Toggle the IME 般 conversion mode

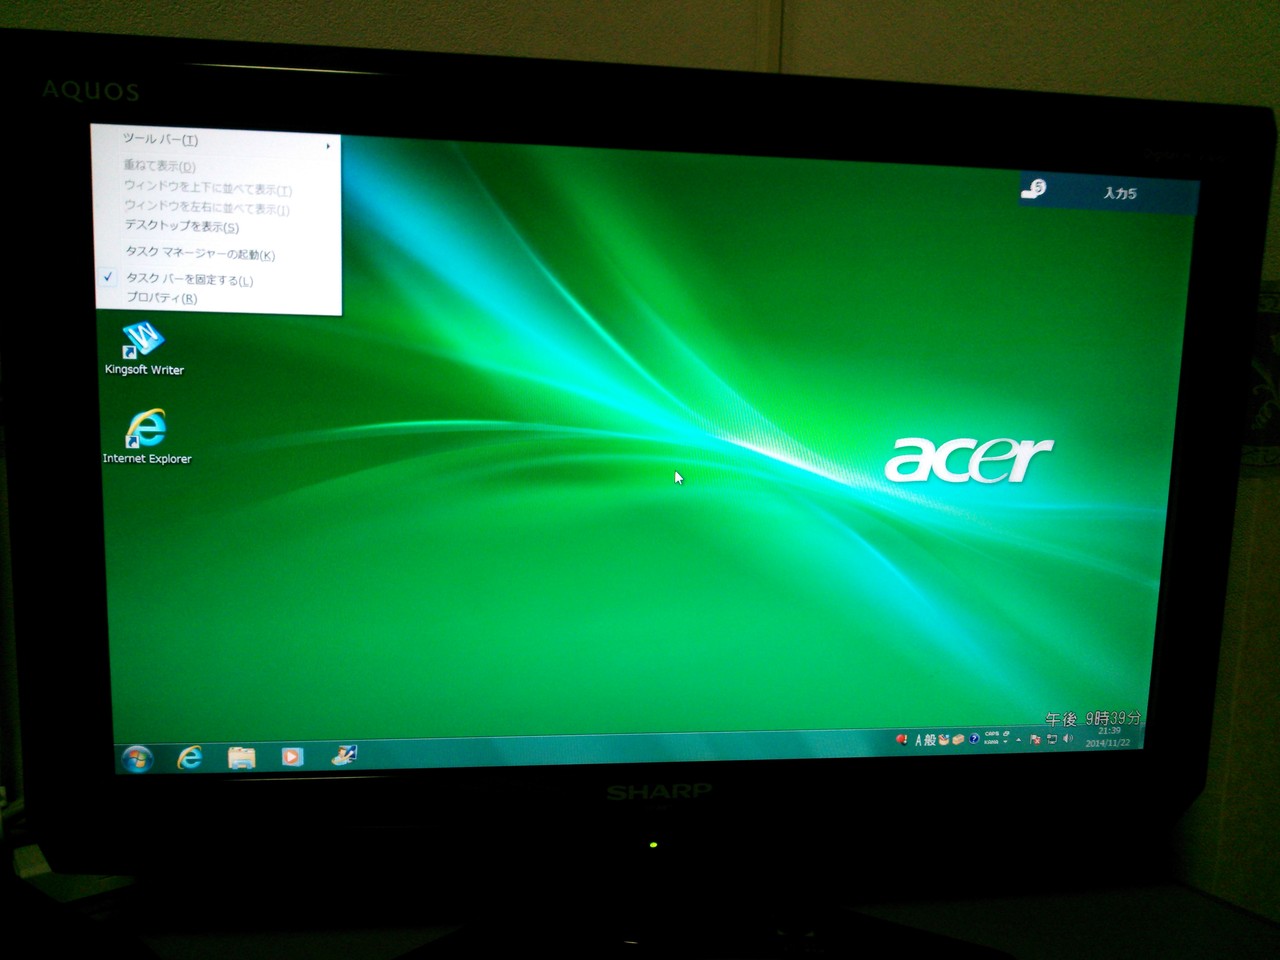pos(930,741)
